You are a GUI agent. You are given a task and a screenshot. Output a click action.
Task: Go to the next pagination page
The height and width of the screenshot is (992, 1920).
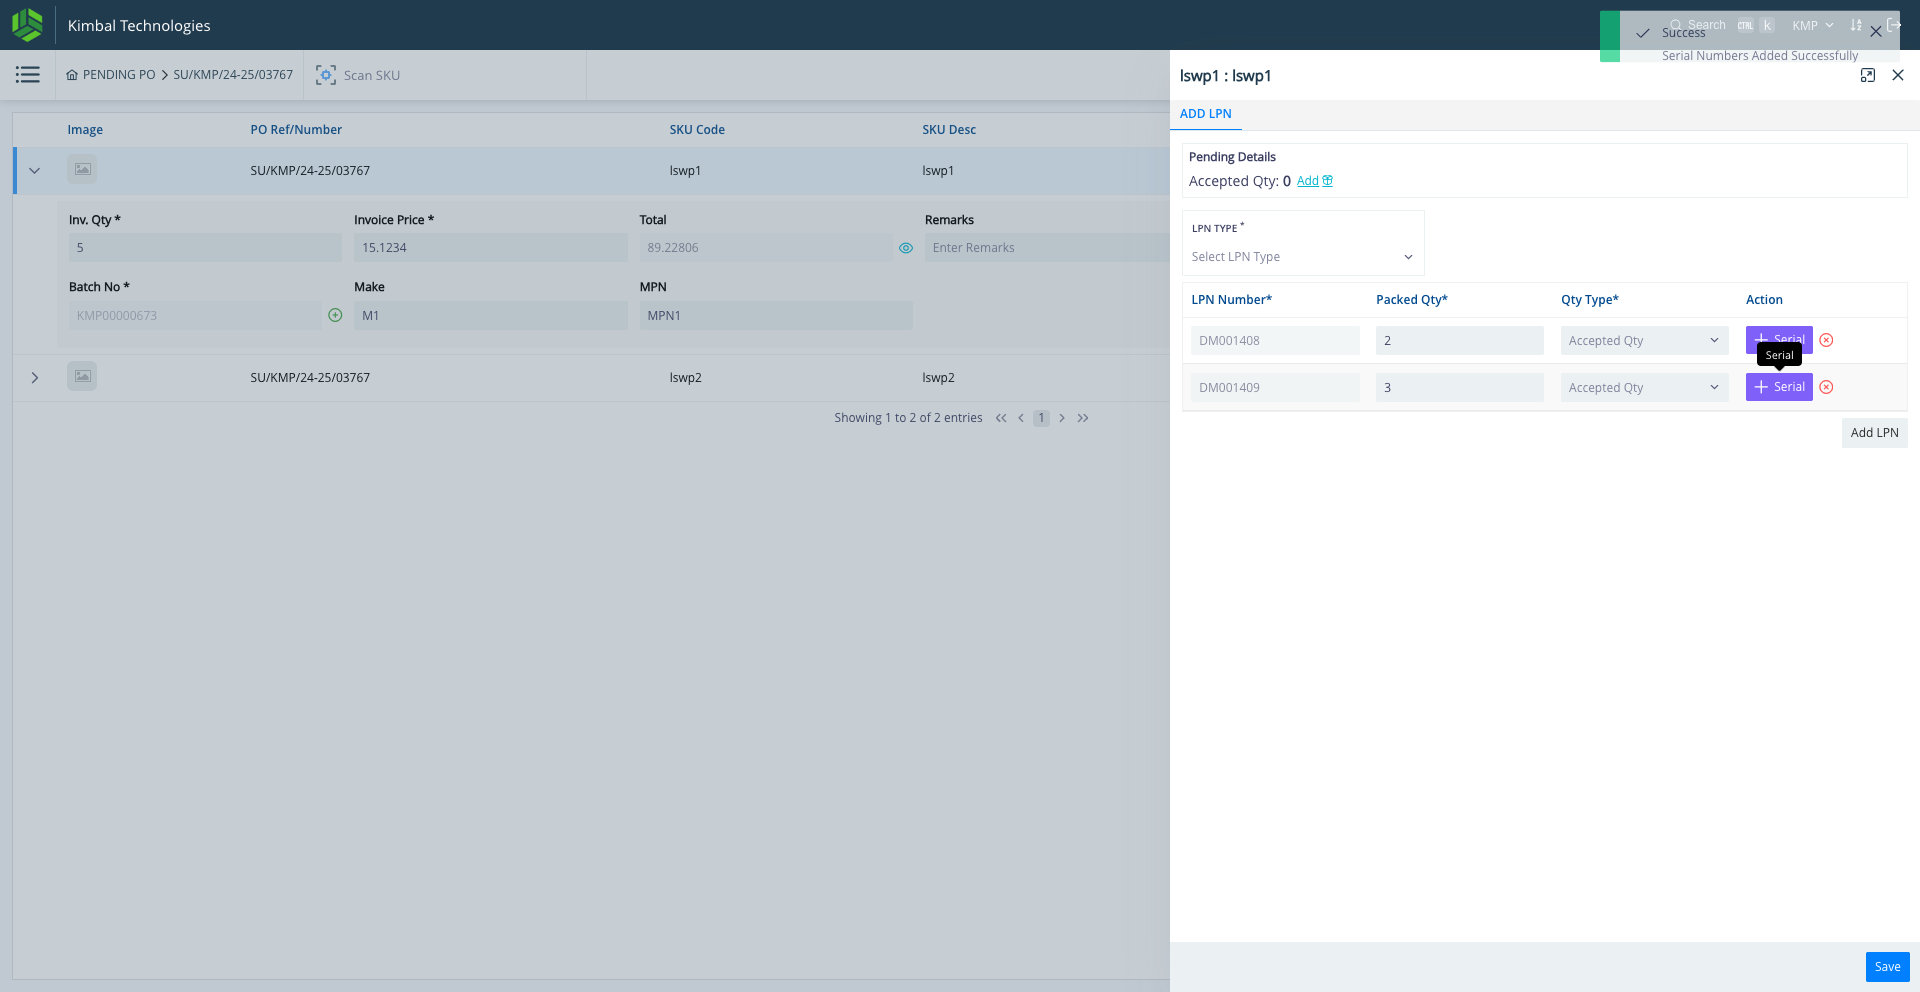(x=1062, y=418)
